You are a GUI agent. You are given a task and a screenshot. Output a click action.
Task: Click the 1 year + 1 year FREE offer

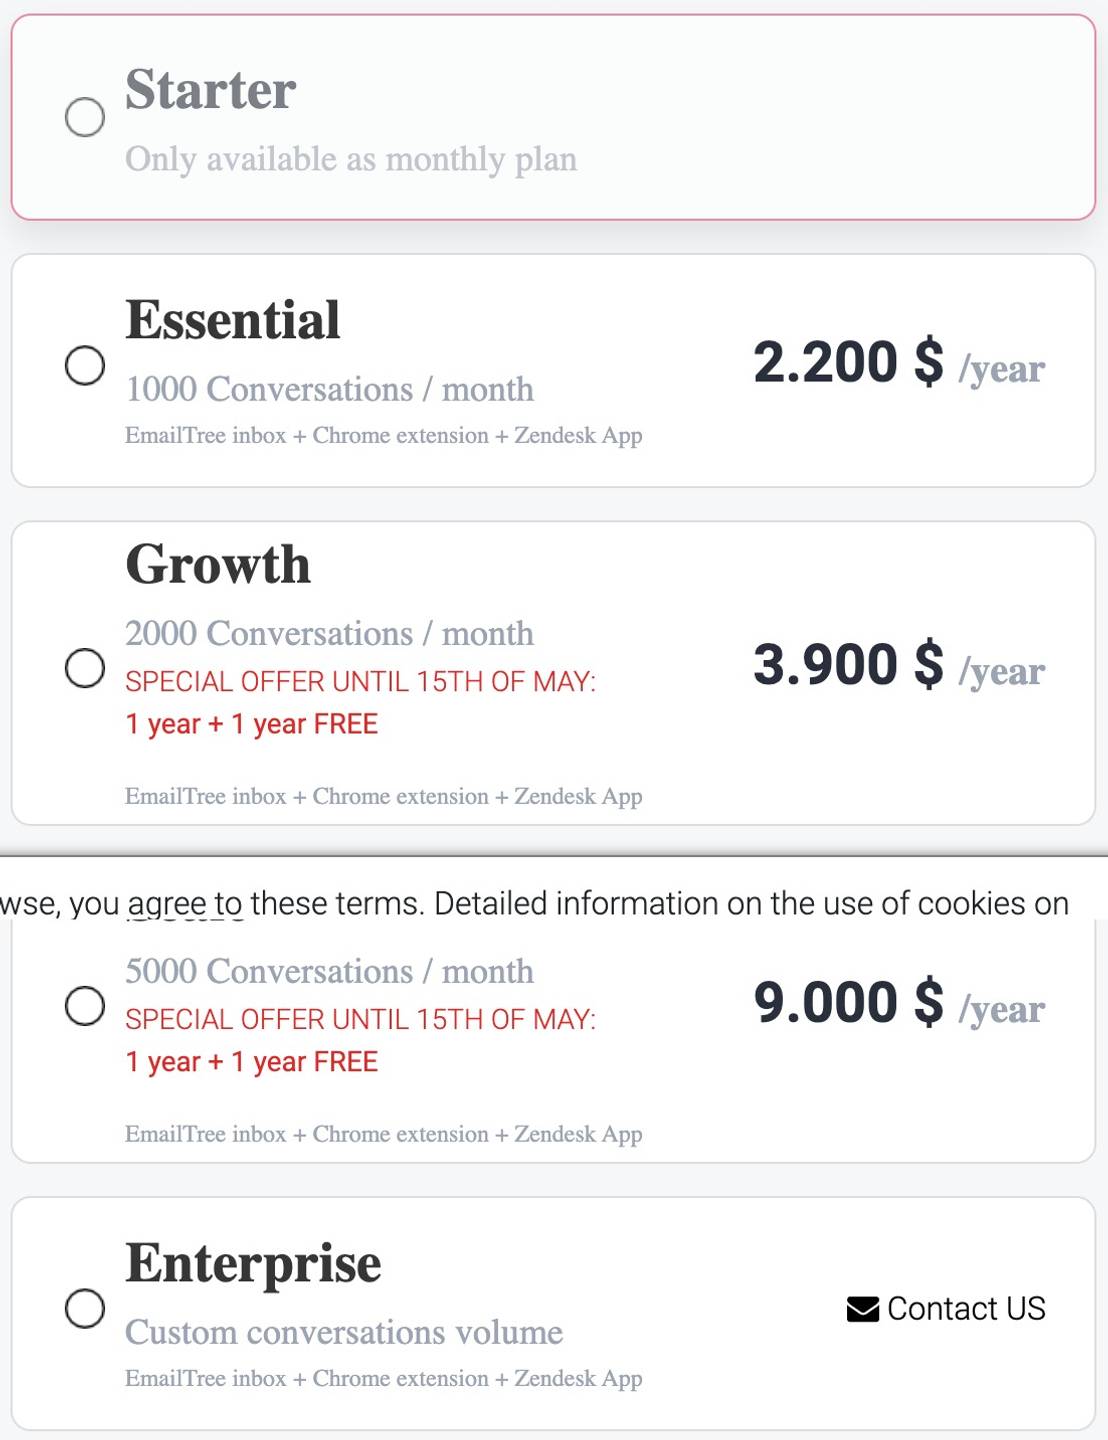point(251,723)
